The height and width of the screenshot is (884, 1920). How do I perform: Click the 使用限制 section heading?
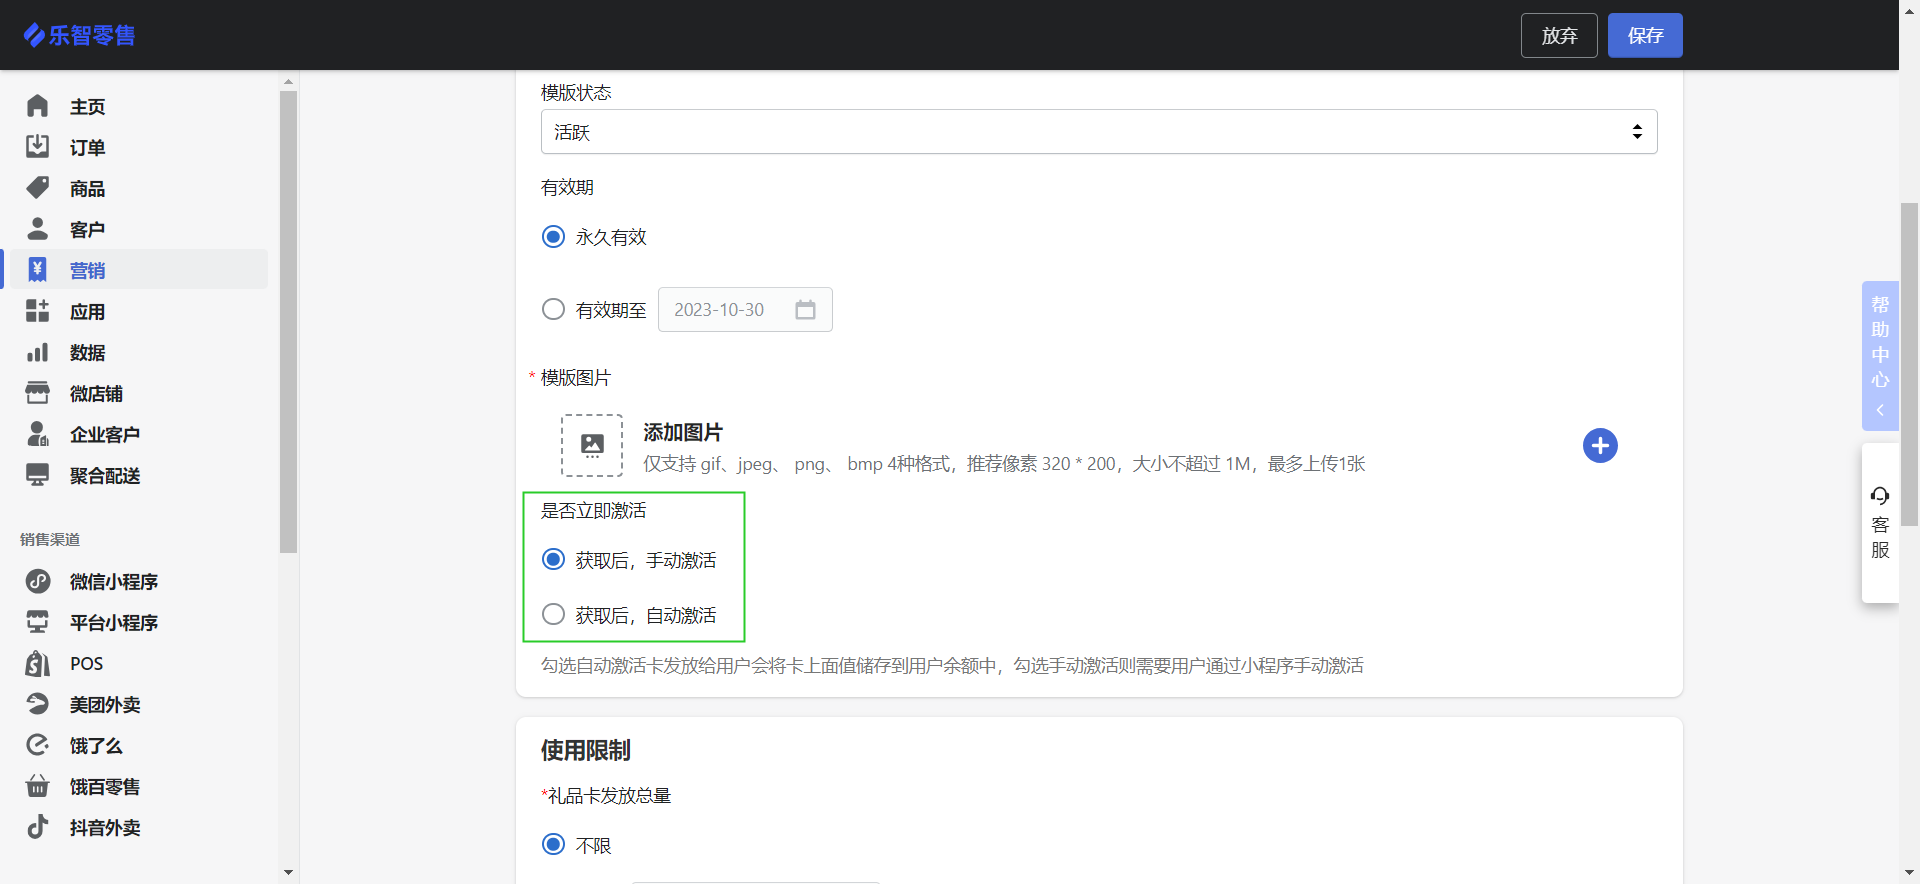point(586,750)
